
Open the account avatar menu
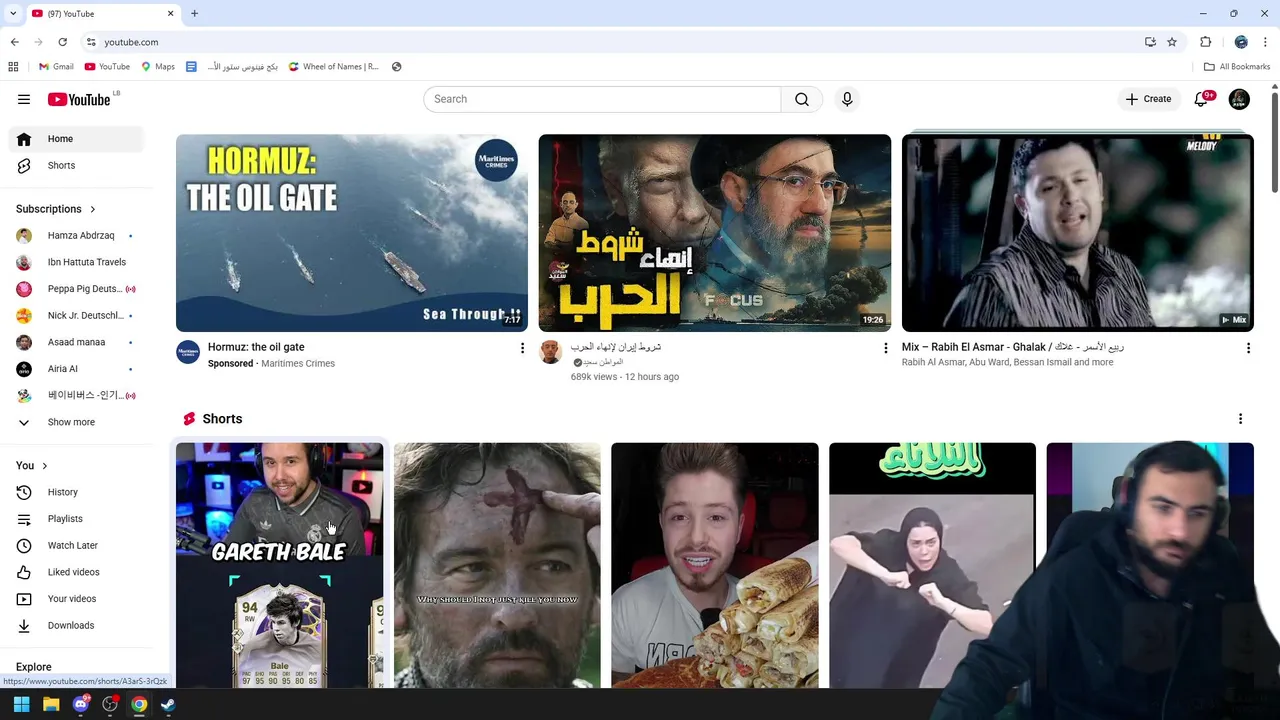(x=1239, y=99)
